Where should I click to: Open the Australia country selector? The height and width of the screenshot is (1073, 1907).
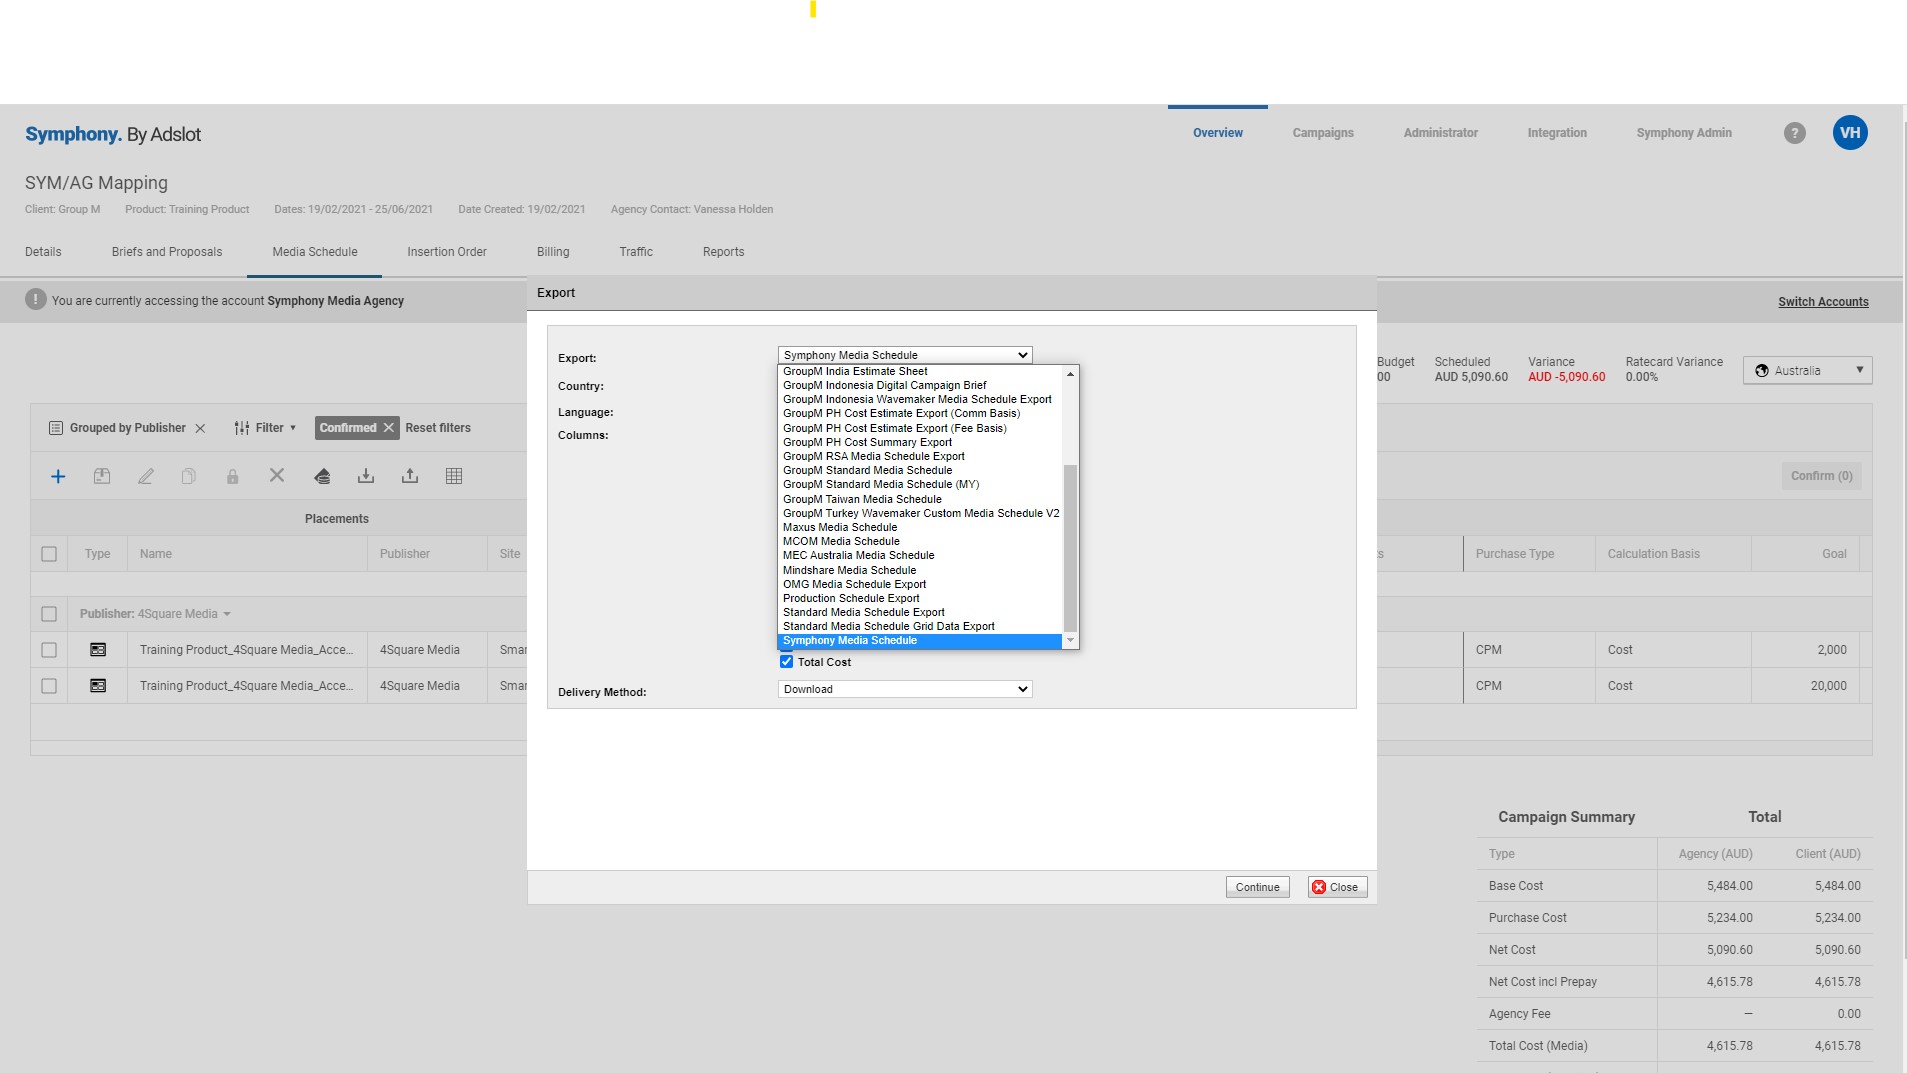point(1808,370)
